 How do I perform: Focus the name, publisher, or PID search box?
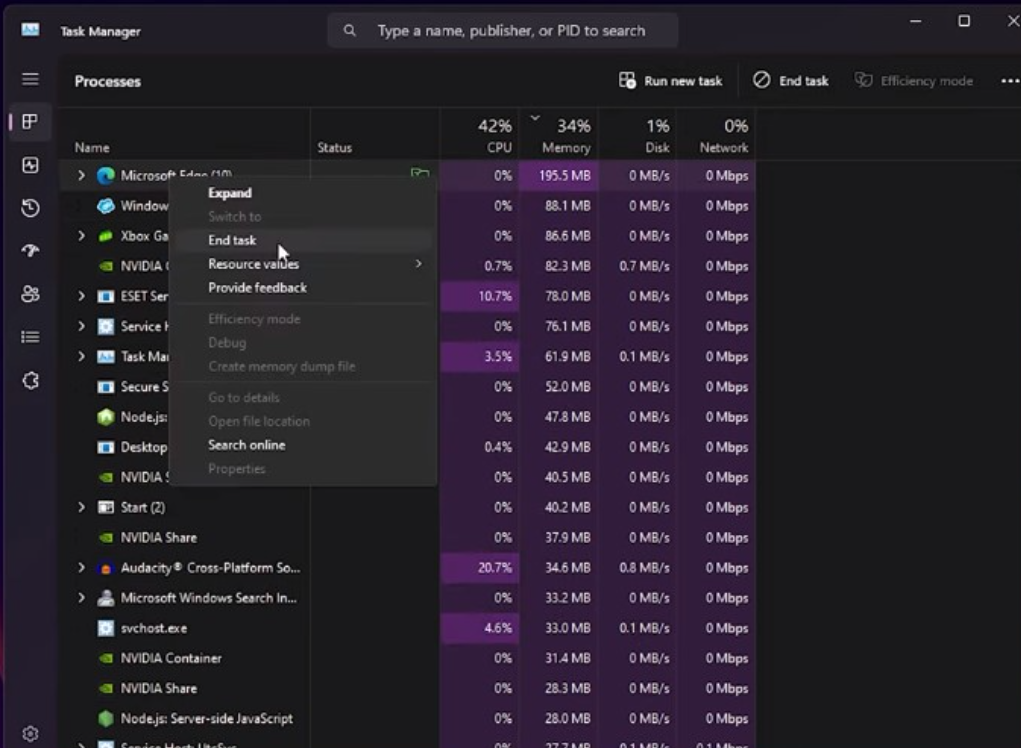(503, 31)
